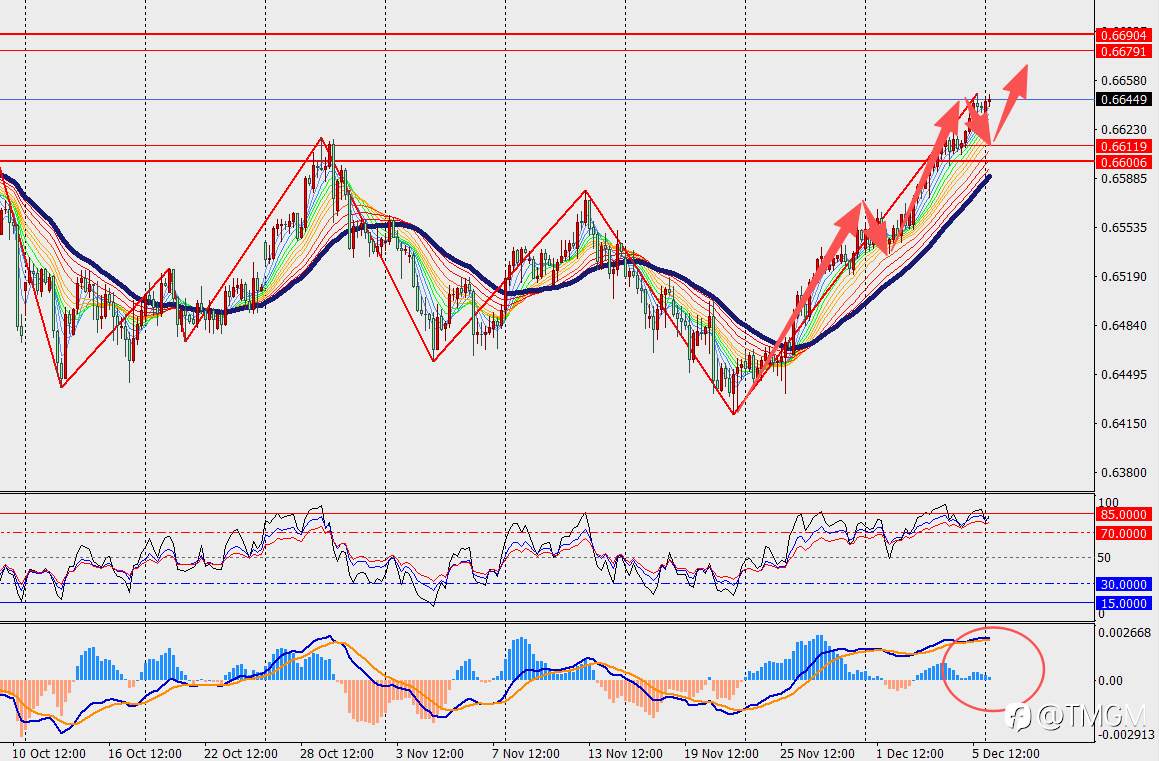Select the MACD zero line value 0.00
Viewport: 1159px width, 761px height.
[x=1110, y=680]
